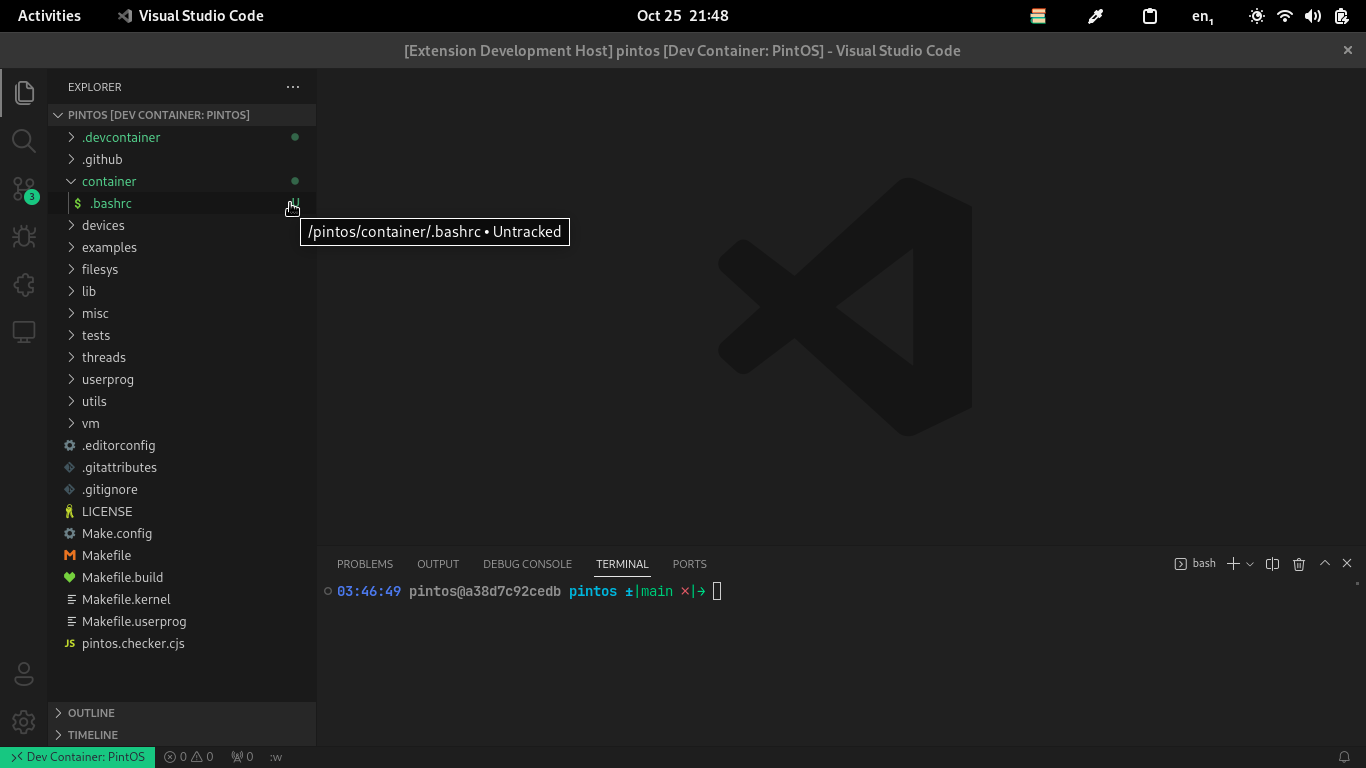Open the clipboard indicator in top bar
1366x768 pixels.
coord(1150,16)
